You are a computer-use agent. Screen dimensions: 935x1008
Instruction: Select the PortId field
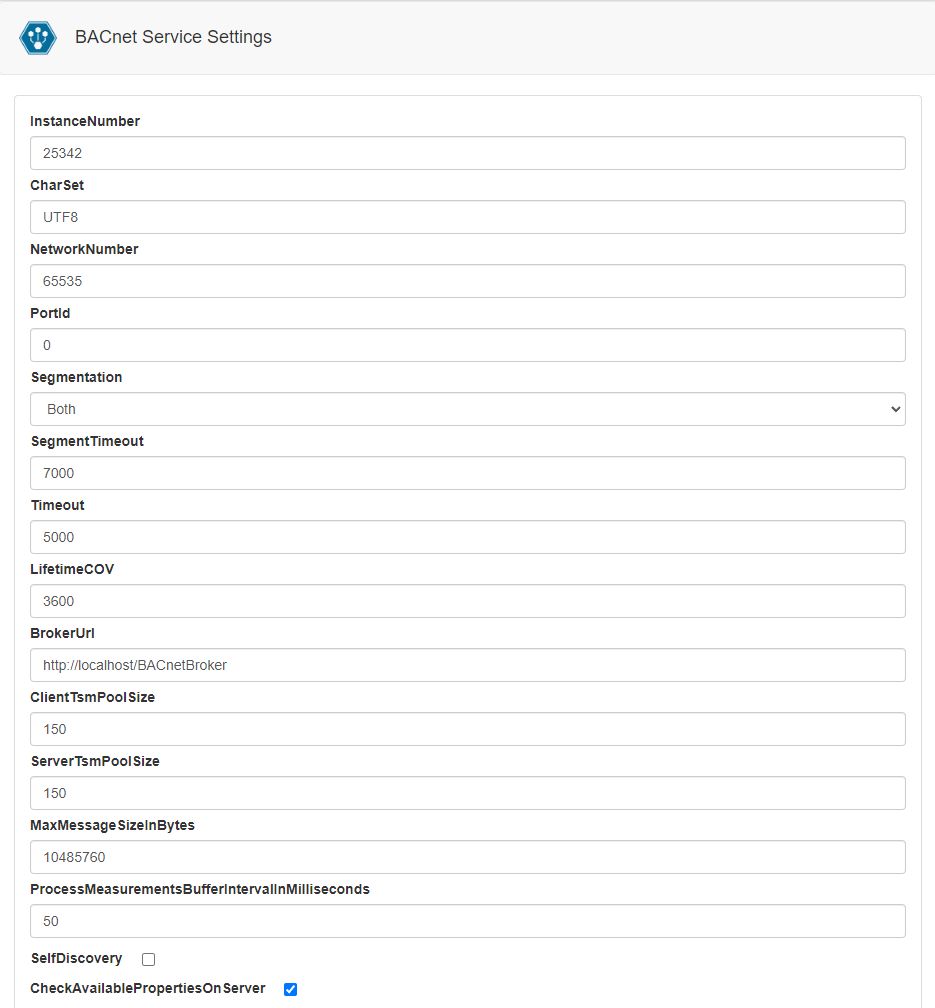point(467,345)
